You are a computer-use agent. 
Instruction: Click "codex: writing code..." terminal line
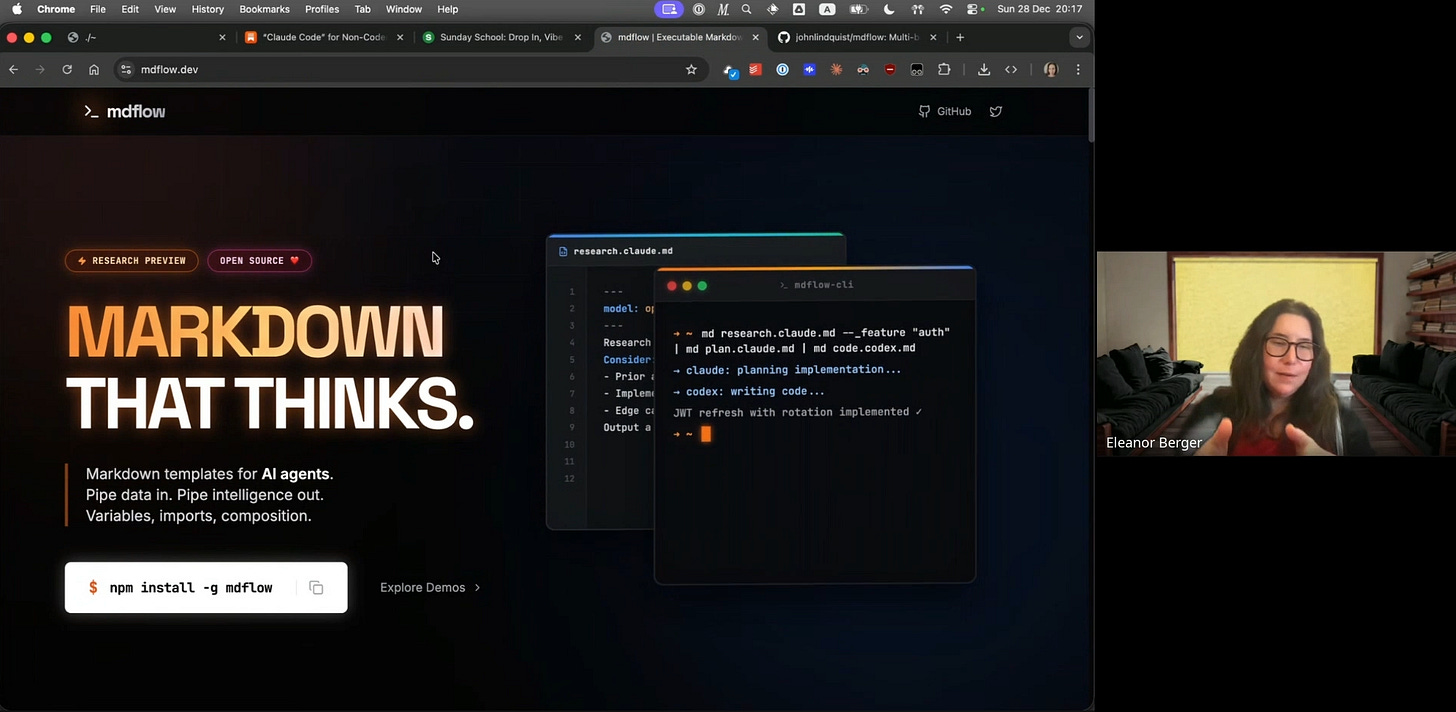(x=749, y=392)
